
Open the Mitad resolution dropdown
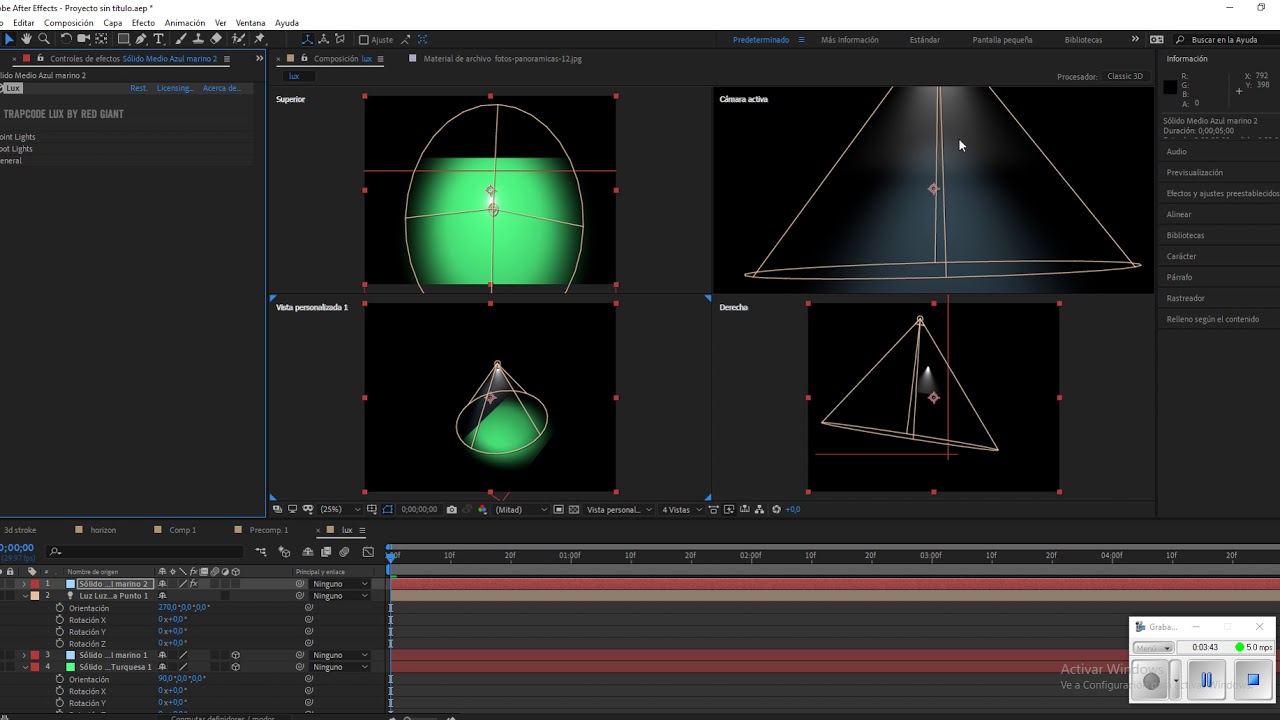click(x=522, y=509)
